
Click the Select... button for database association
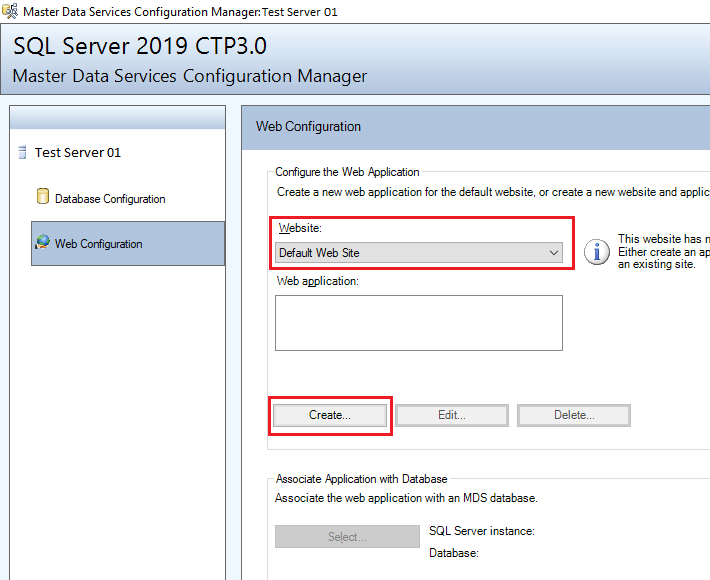pyautogui.click(x=347, y=537)
